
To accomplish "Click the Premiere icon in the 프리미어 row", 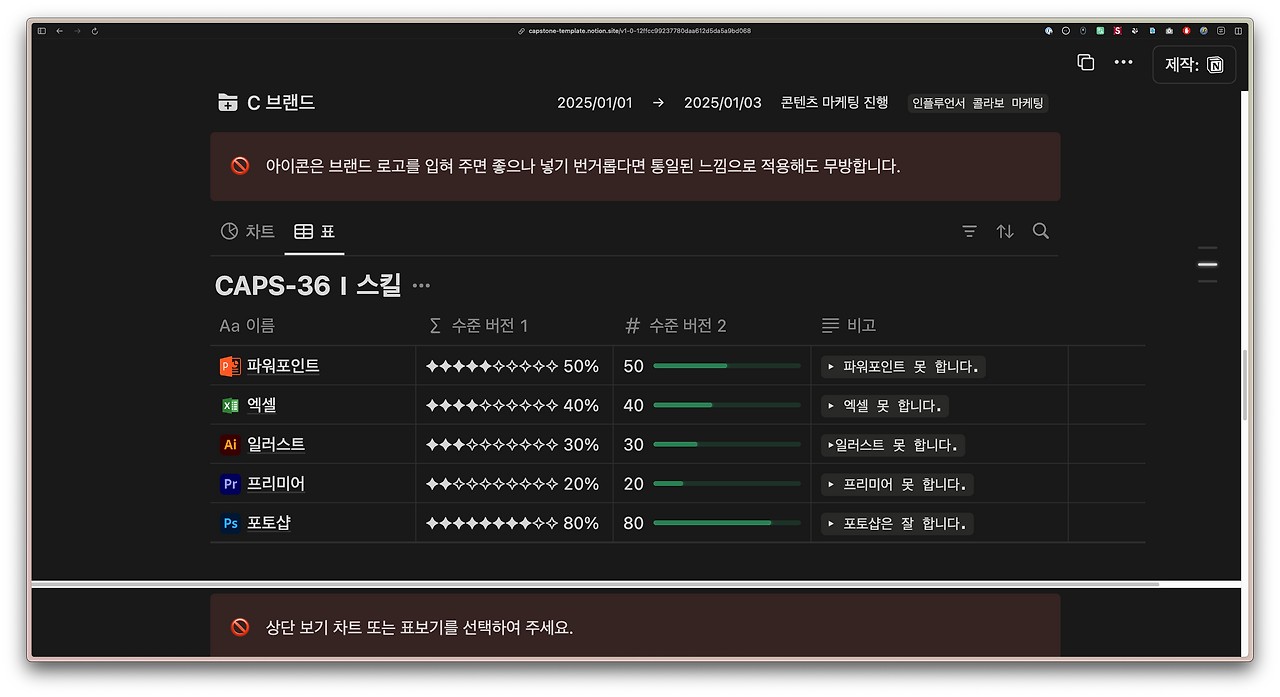I will coord(229,483).
